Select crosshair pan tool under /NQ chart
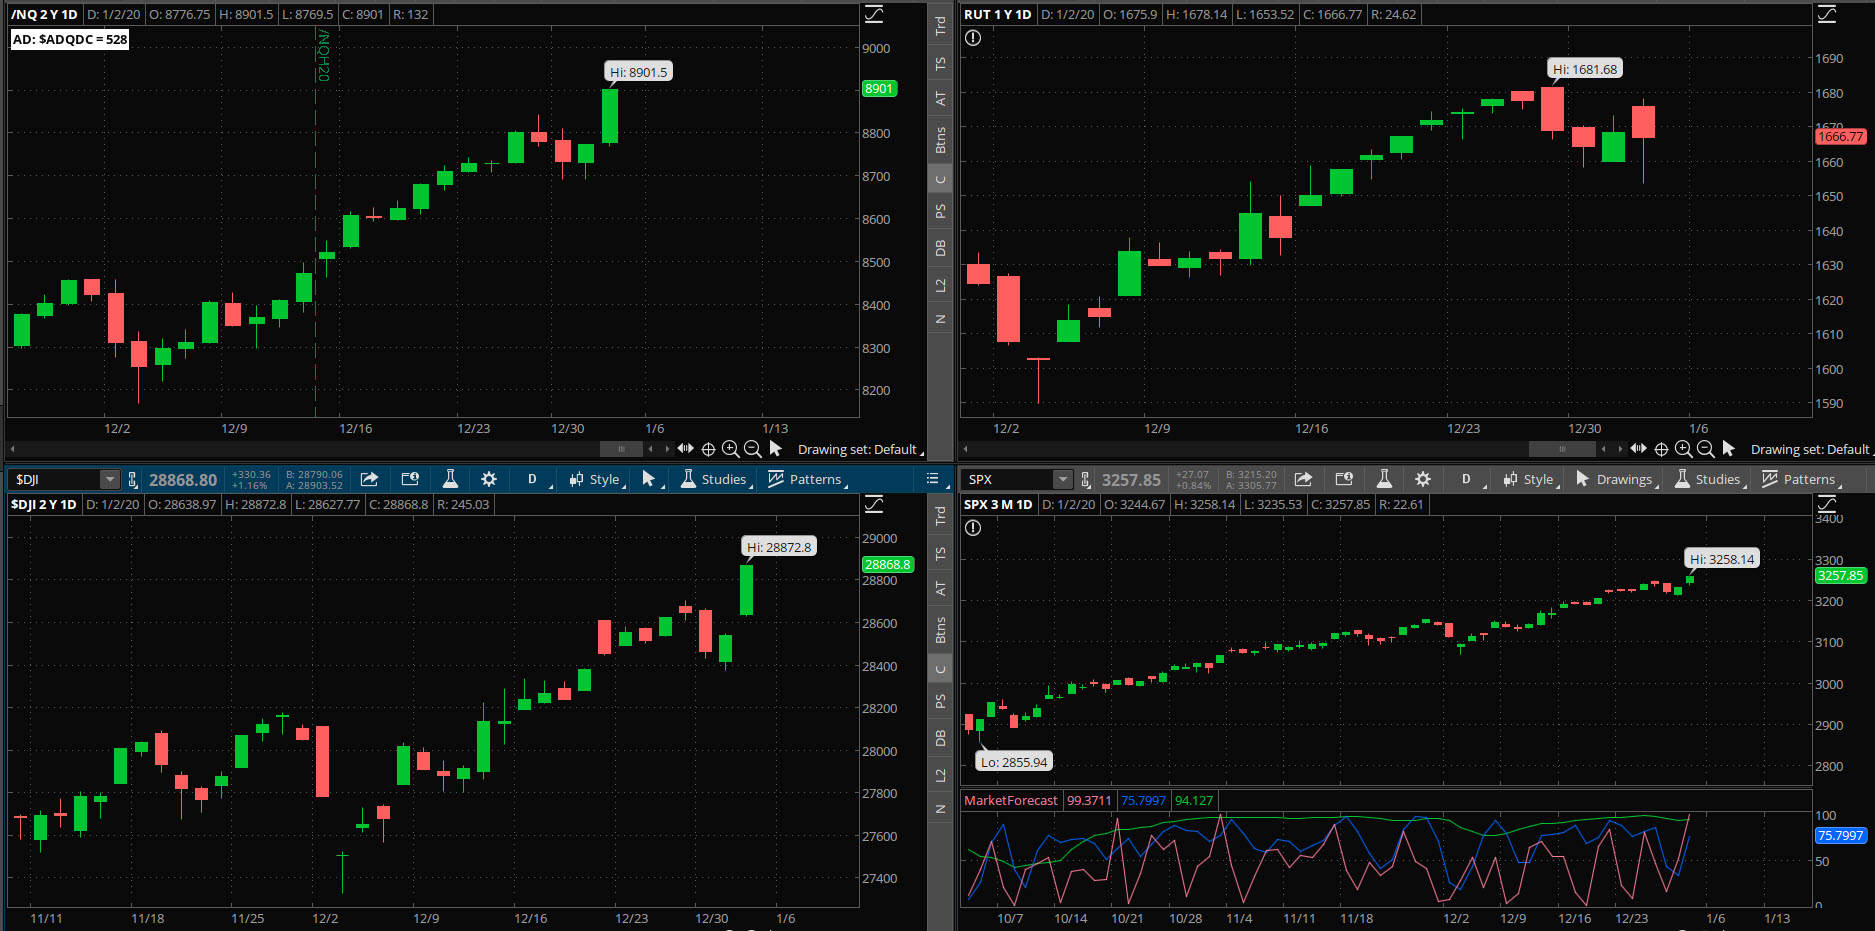Viewport: 1875px width, 931px height. point(708,449)
